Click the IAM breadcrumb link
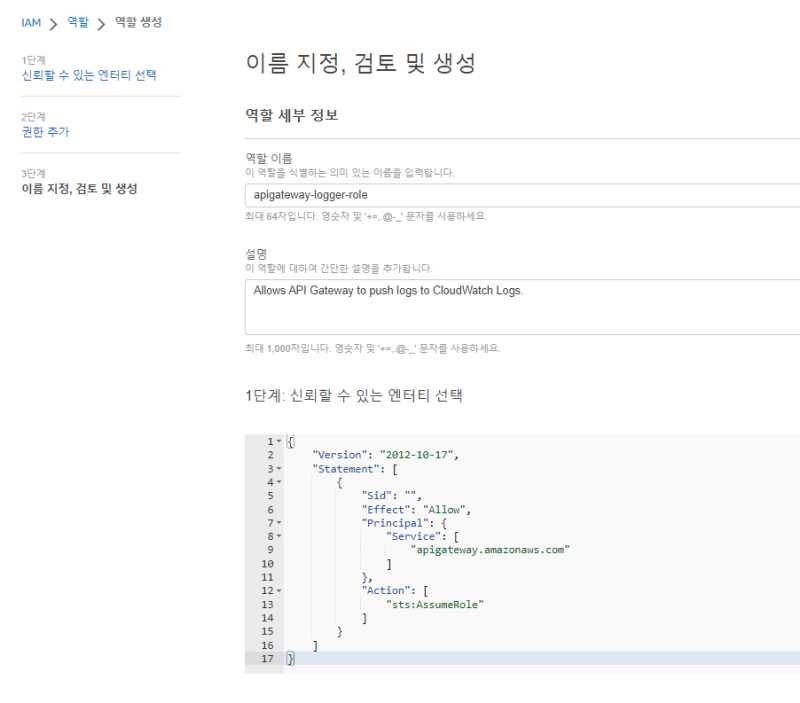The height and width of the screenshot is (703, 800). (31, 22)
